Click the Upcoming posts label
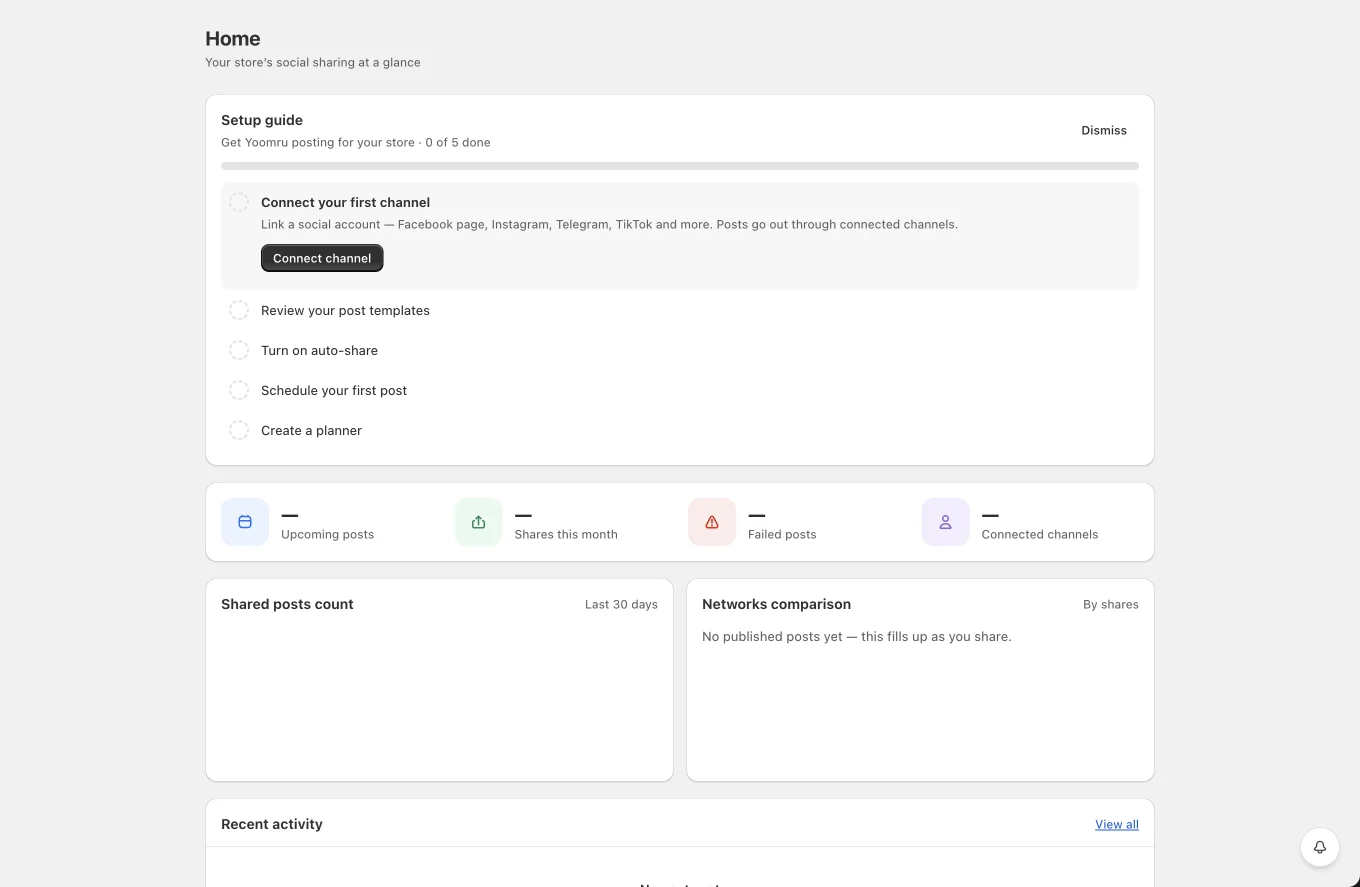This screenshot has height=887, width=1360. pos(327,534)
